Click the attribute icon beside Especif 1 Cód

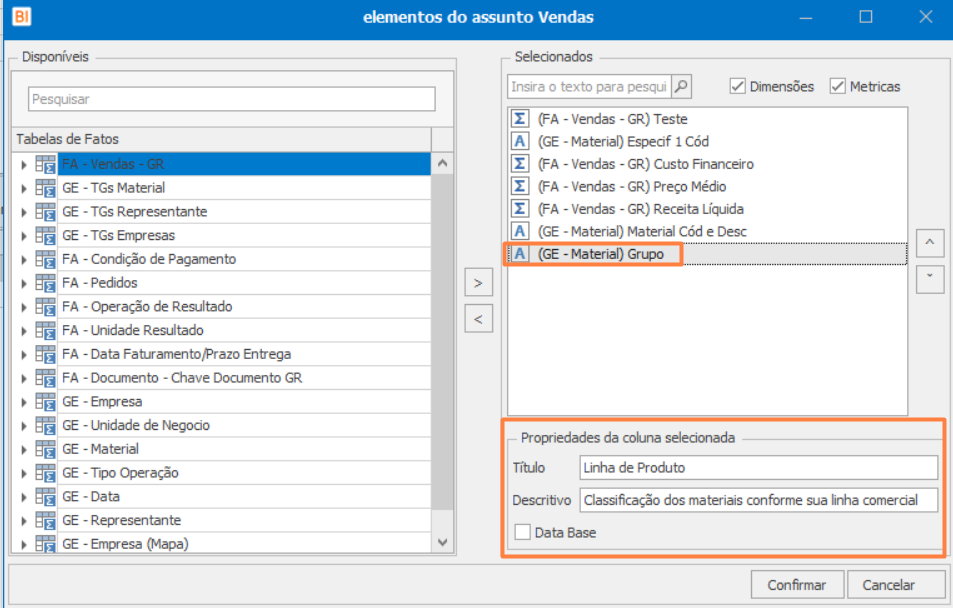point(520,141)
